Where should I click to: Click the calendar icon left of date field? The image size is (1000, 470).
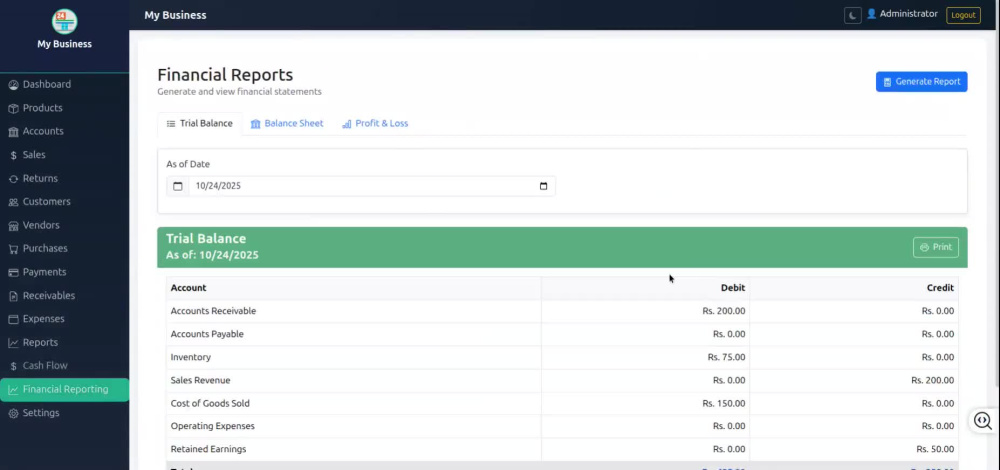pyautogui.click(x=178, y=186)
